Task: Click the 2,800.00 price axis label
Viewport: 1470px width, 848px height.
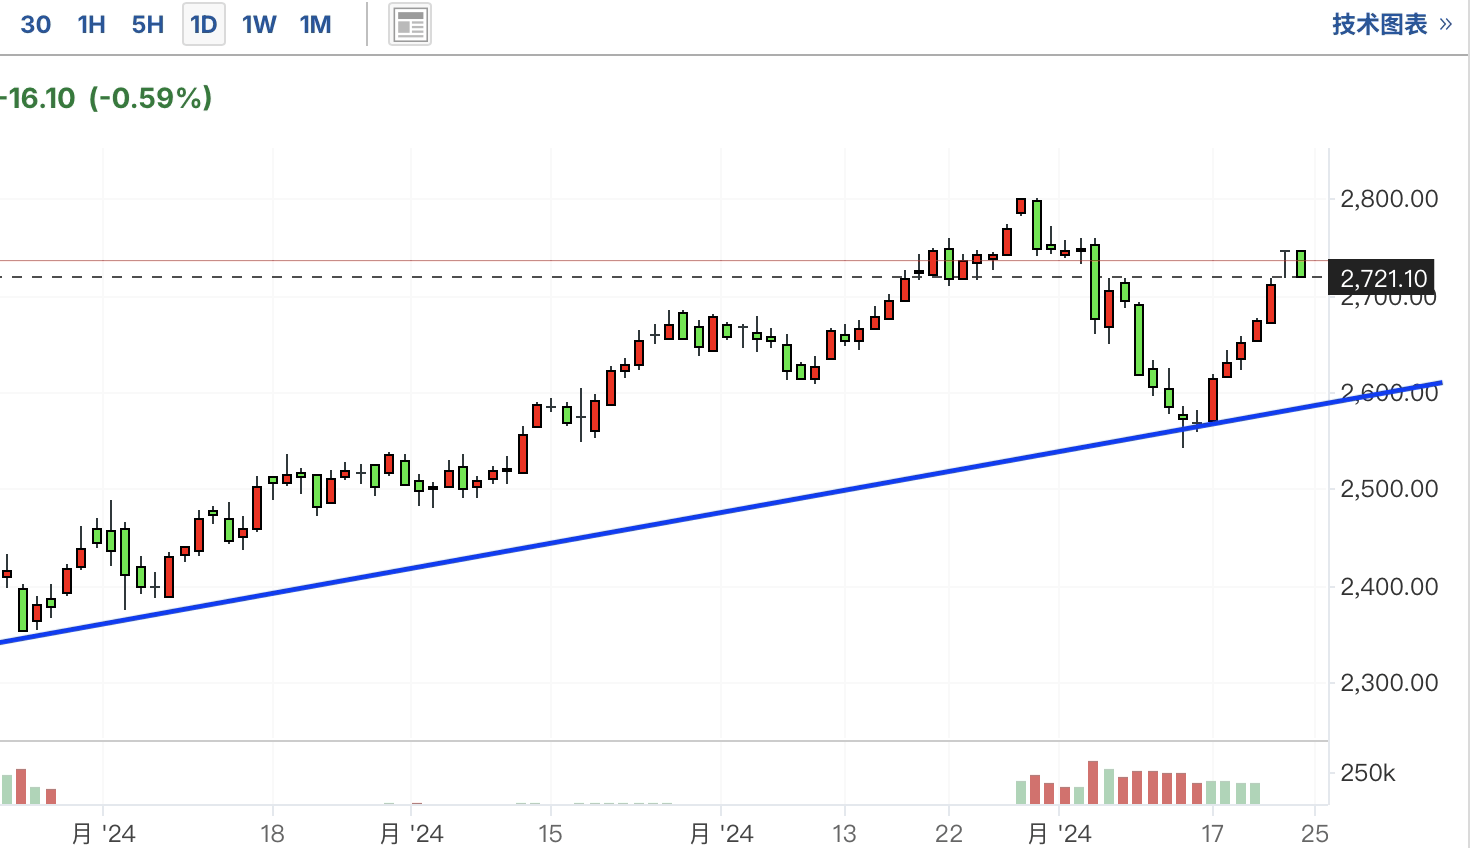Action: pos(1389,199)
